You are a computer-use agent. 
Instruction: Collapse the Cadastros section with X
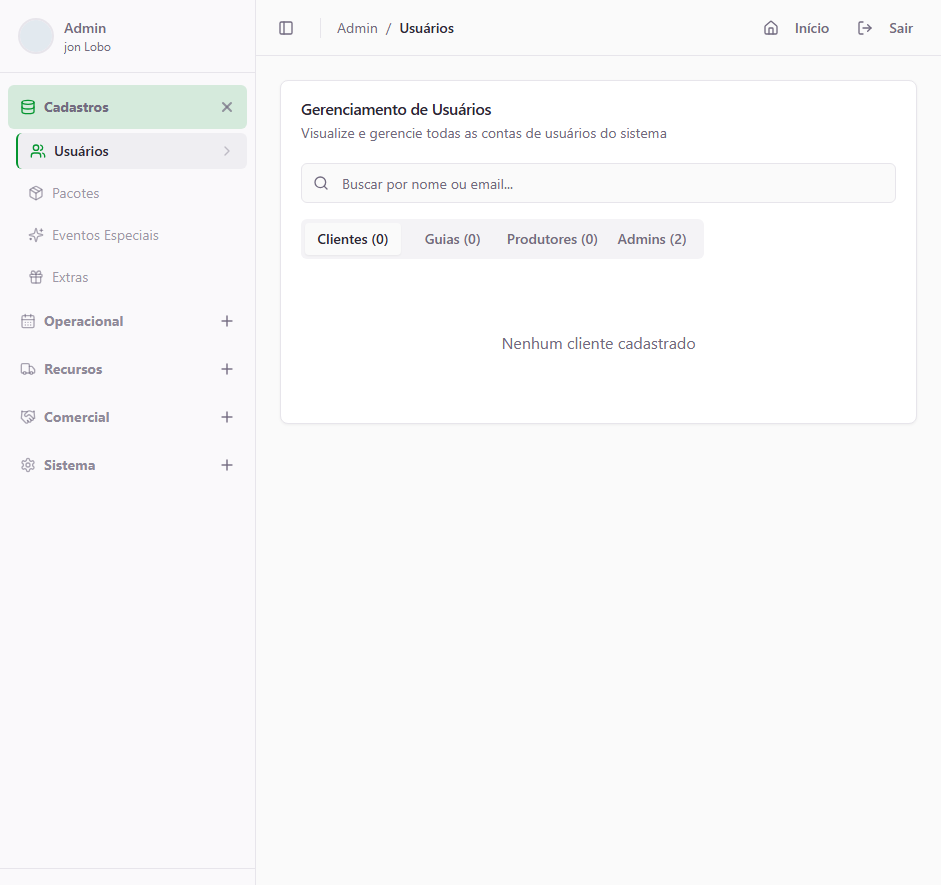point(227,107)
